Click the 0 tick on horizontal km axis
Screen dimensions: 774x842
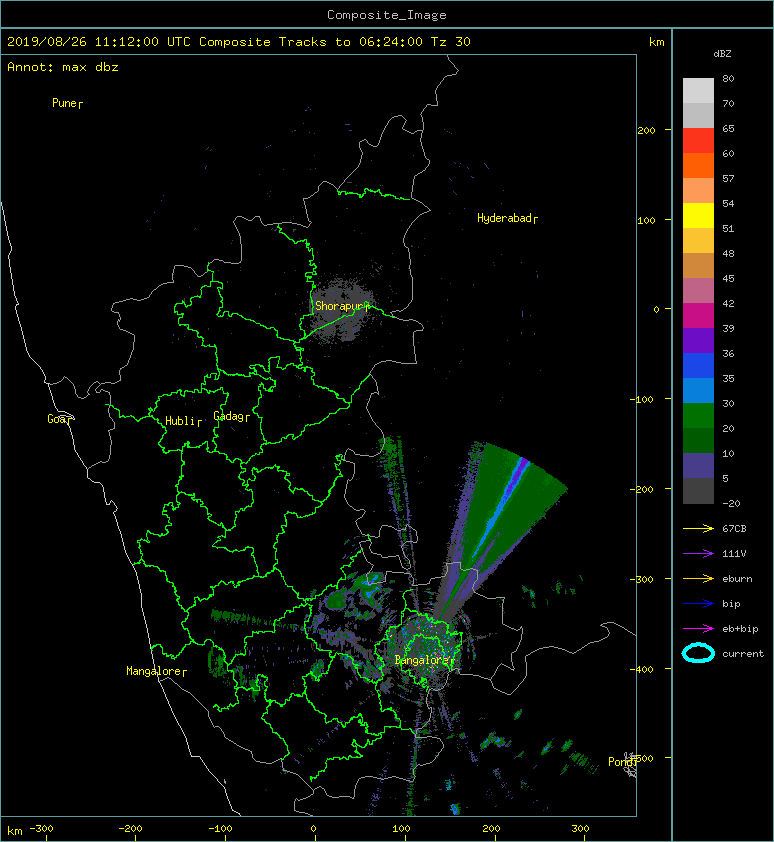click(314, 829)
